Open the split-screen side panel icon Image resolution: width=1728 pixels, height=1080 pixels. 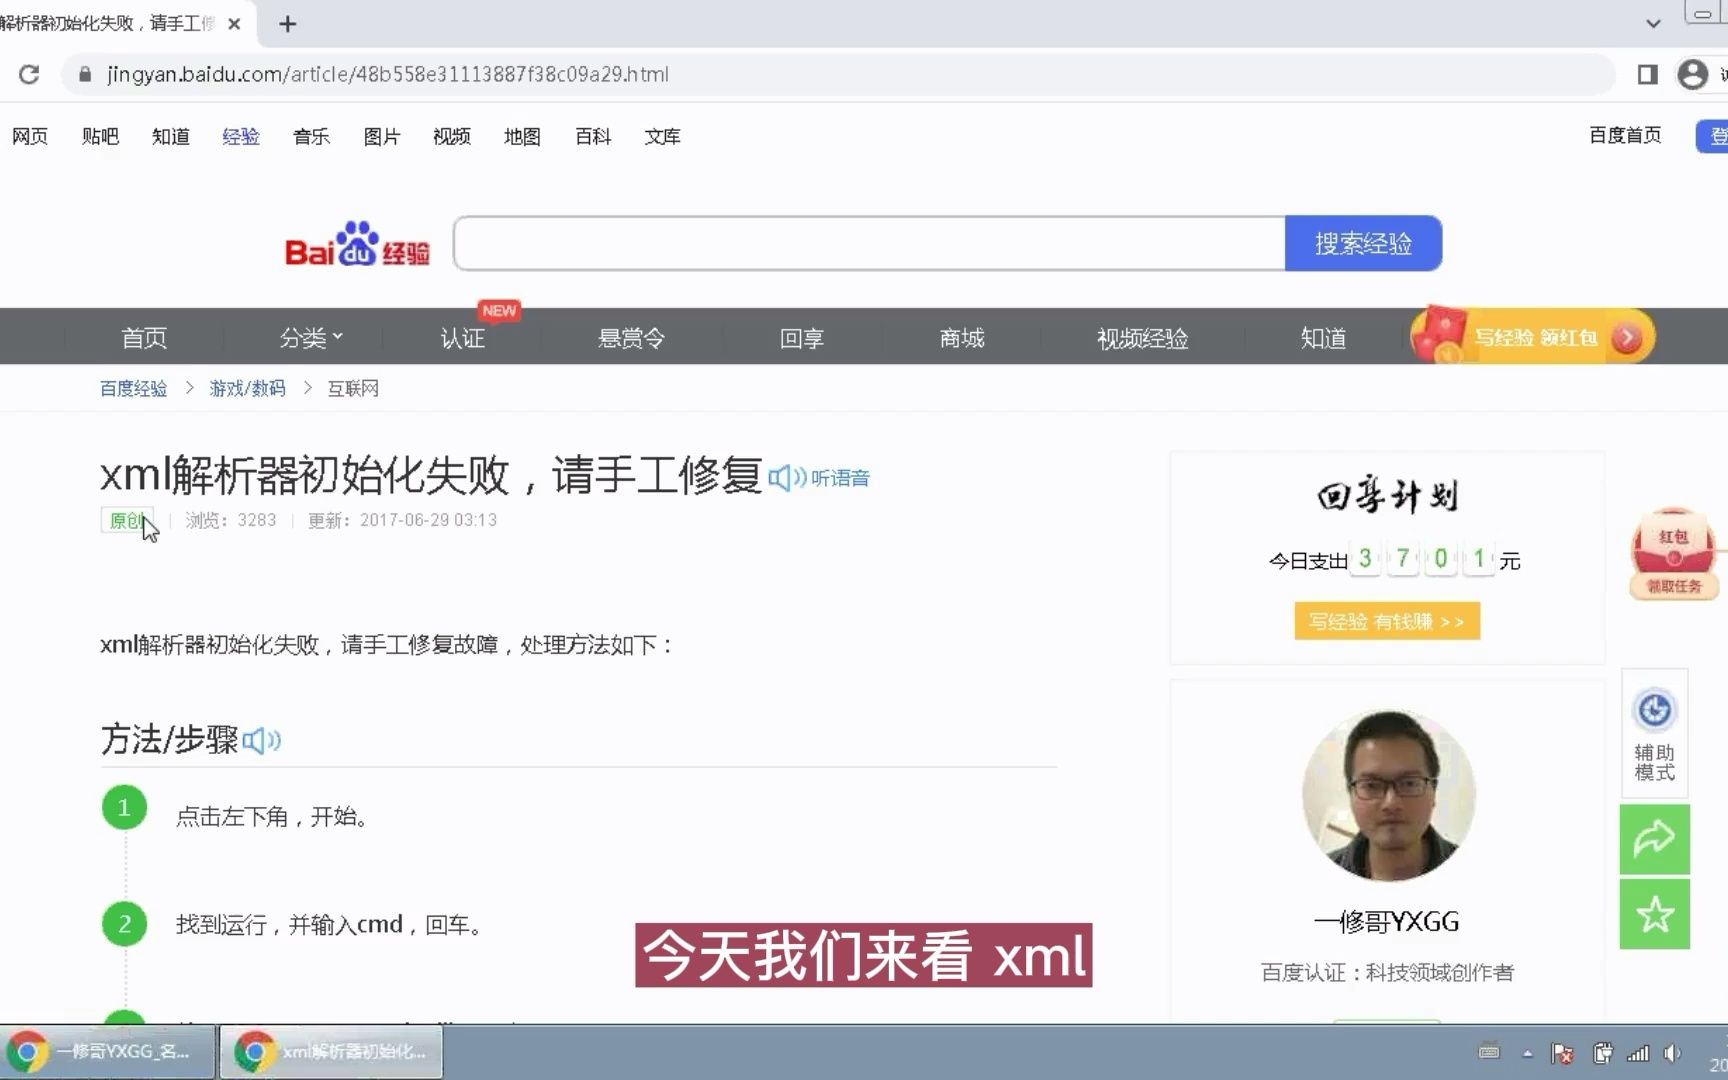1647,74
